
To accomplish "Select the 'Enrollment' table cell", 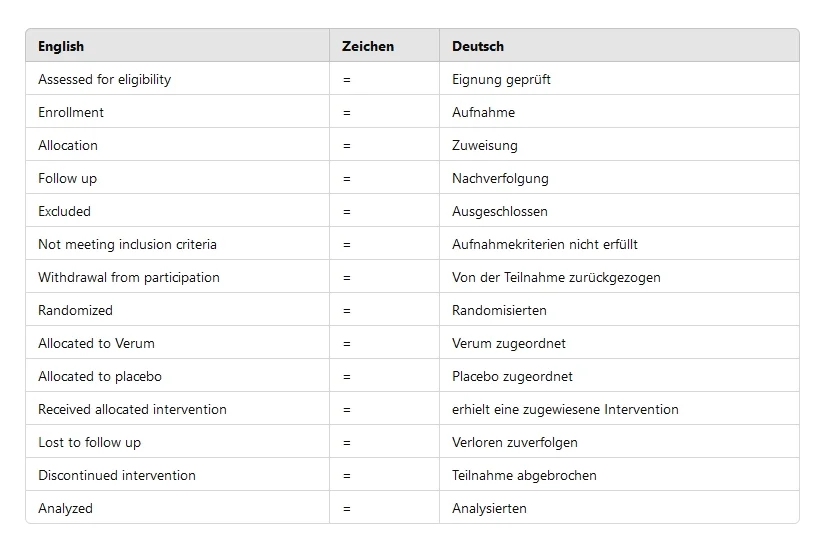I will click(71, 112).
